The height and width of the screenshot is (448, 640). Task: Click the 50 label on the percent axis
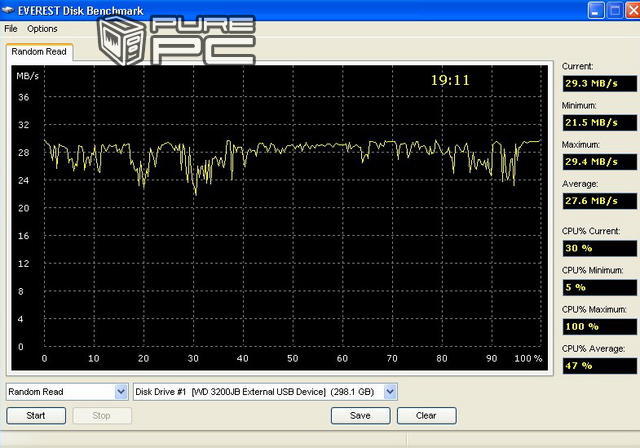293,358
